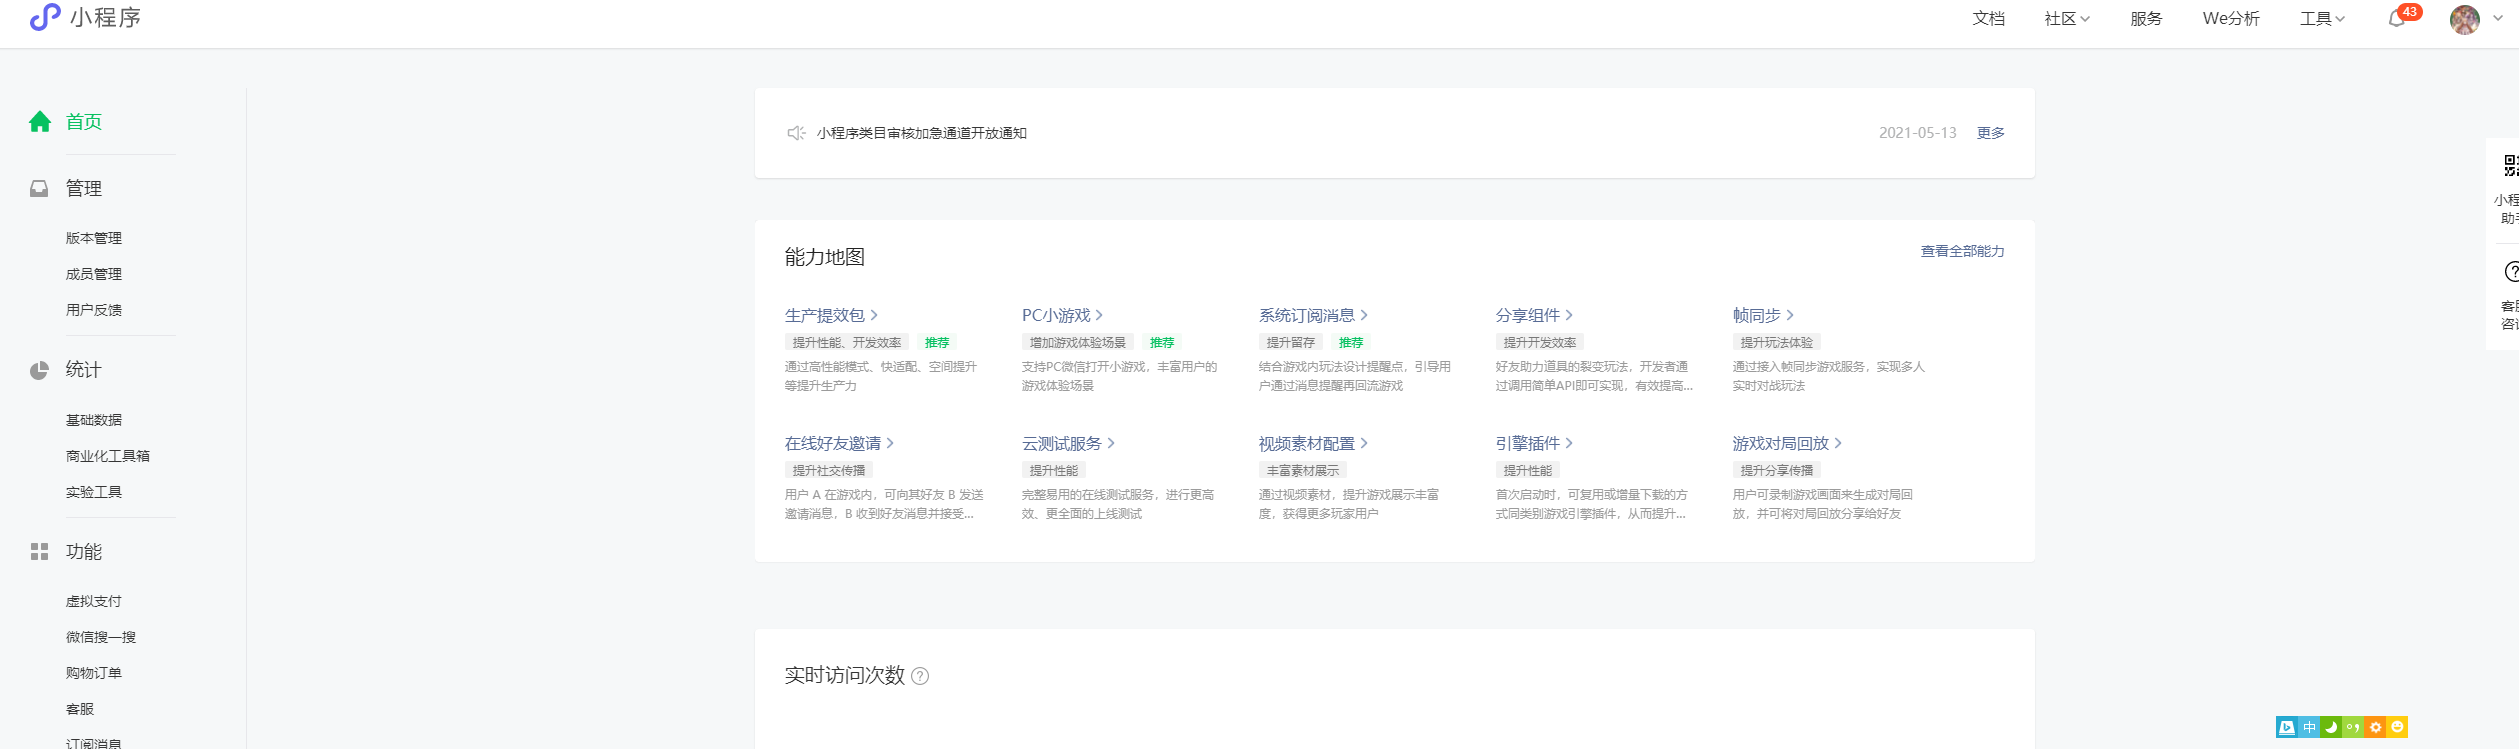The image size is (2519, 749).
Task: Click the 统计 pie chart icon
Action: [39, 370]
